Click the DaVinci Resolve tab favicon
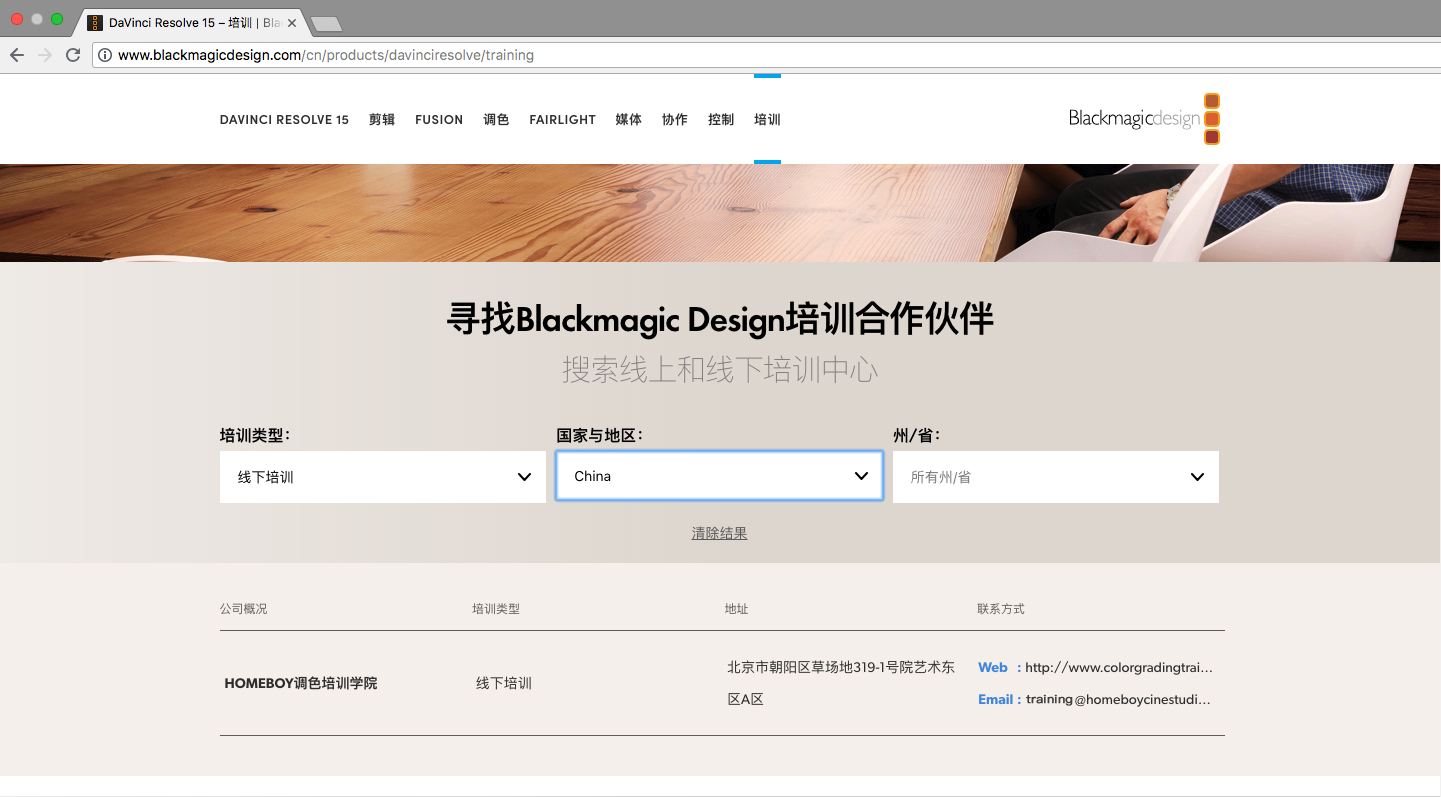 (x=95, y=22)
